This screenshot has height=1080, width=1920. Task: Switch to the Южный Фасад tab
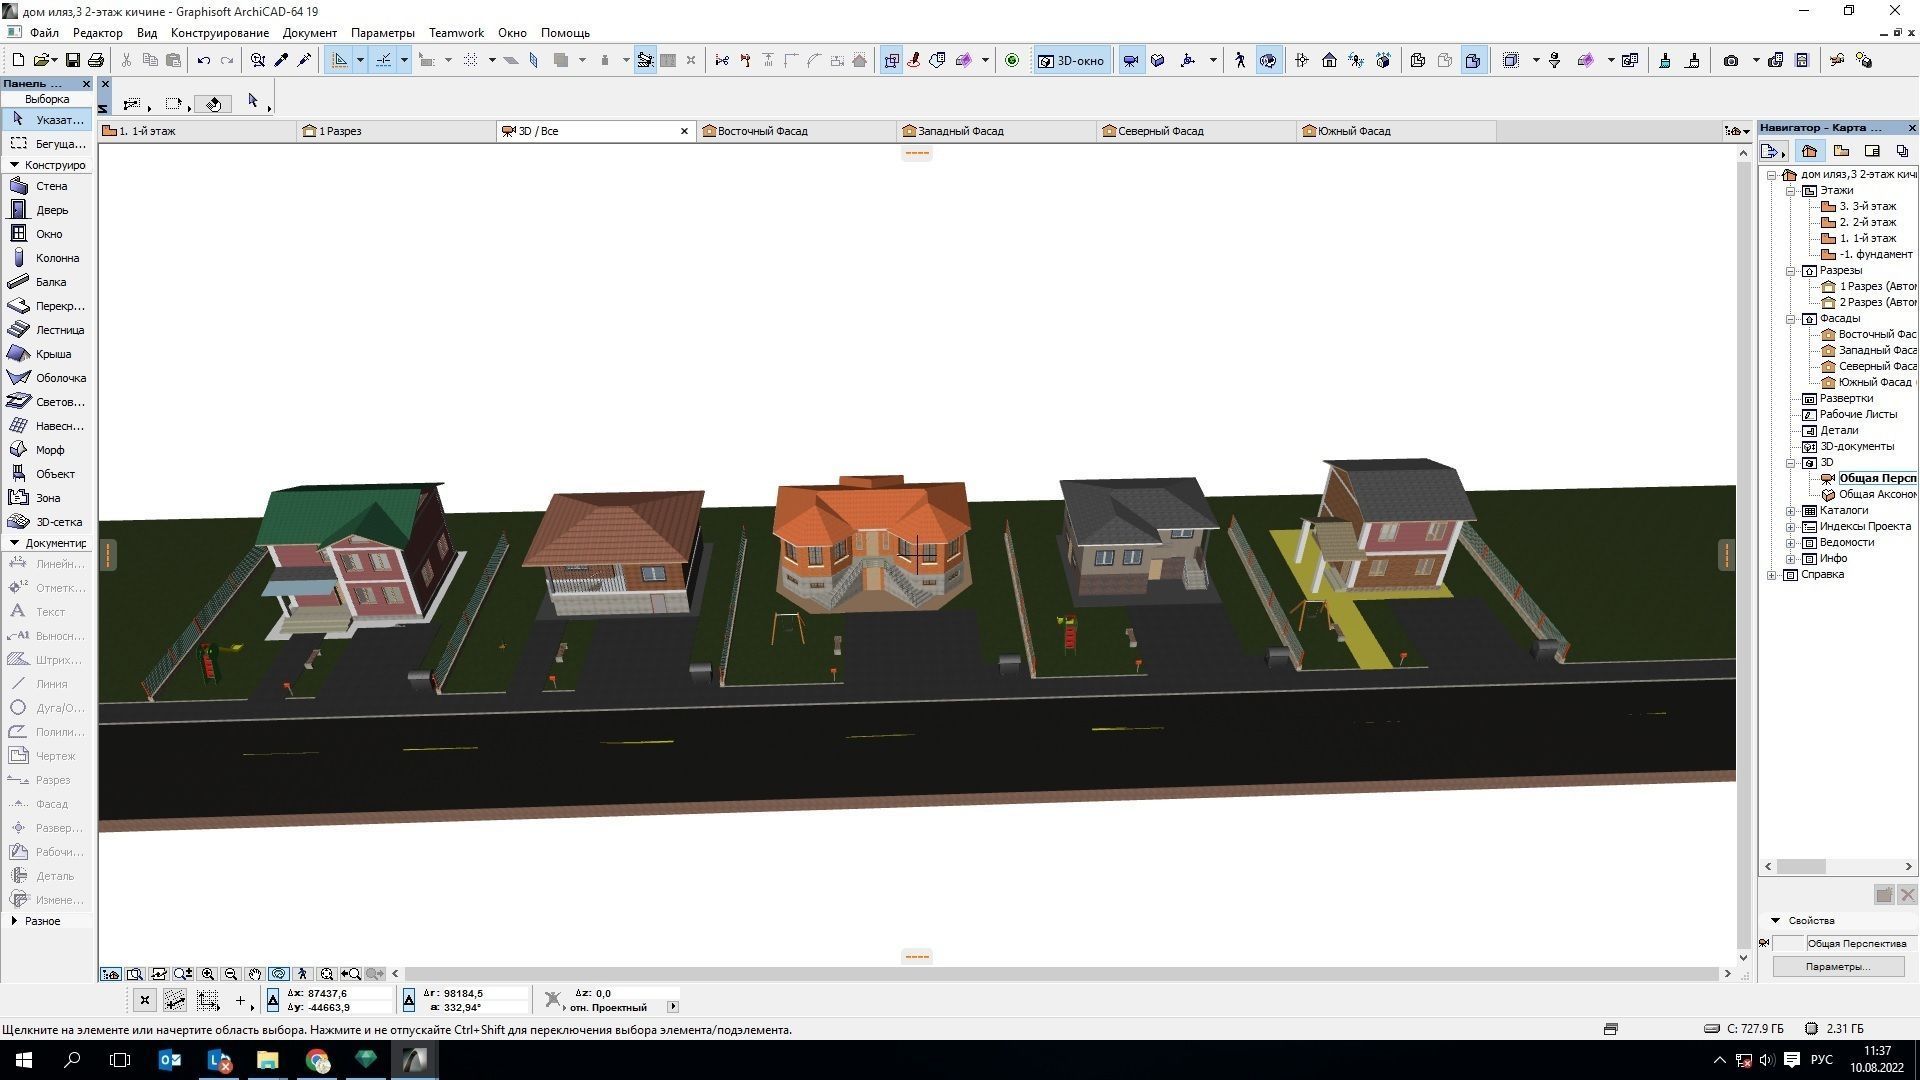(1397, 131)
